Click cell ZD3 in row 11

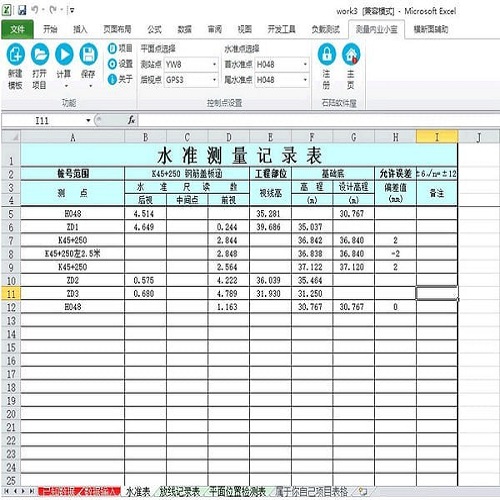pos(73,294)
